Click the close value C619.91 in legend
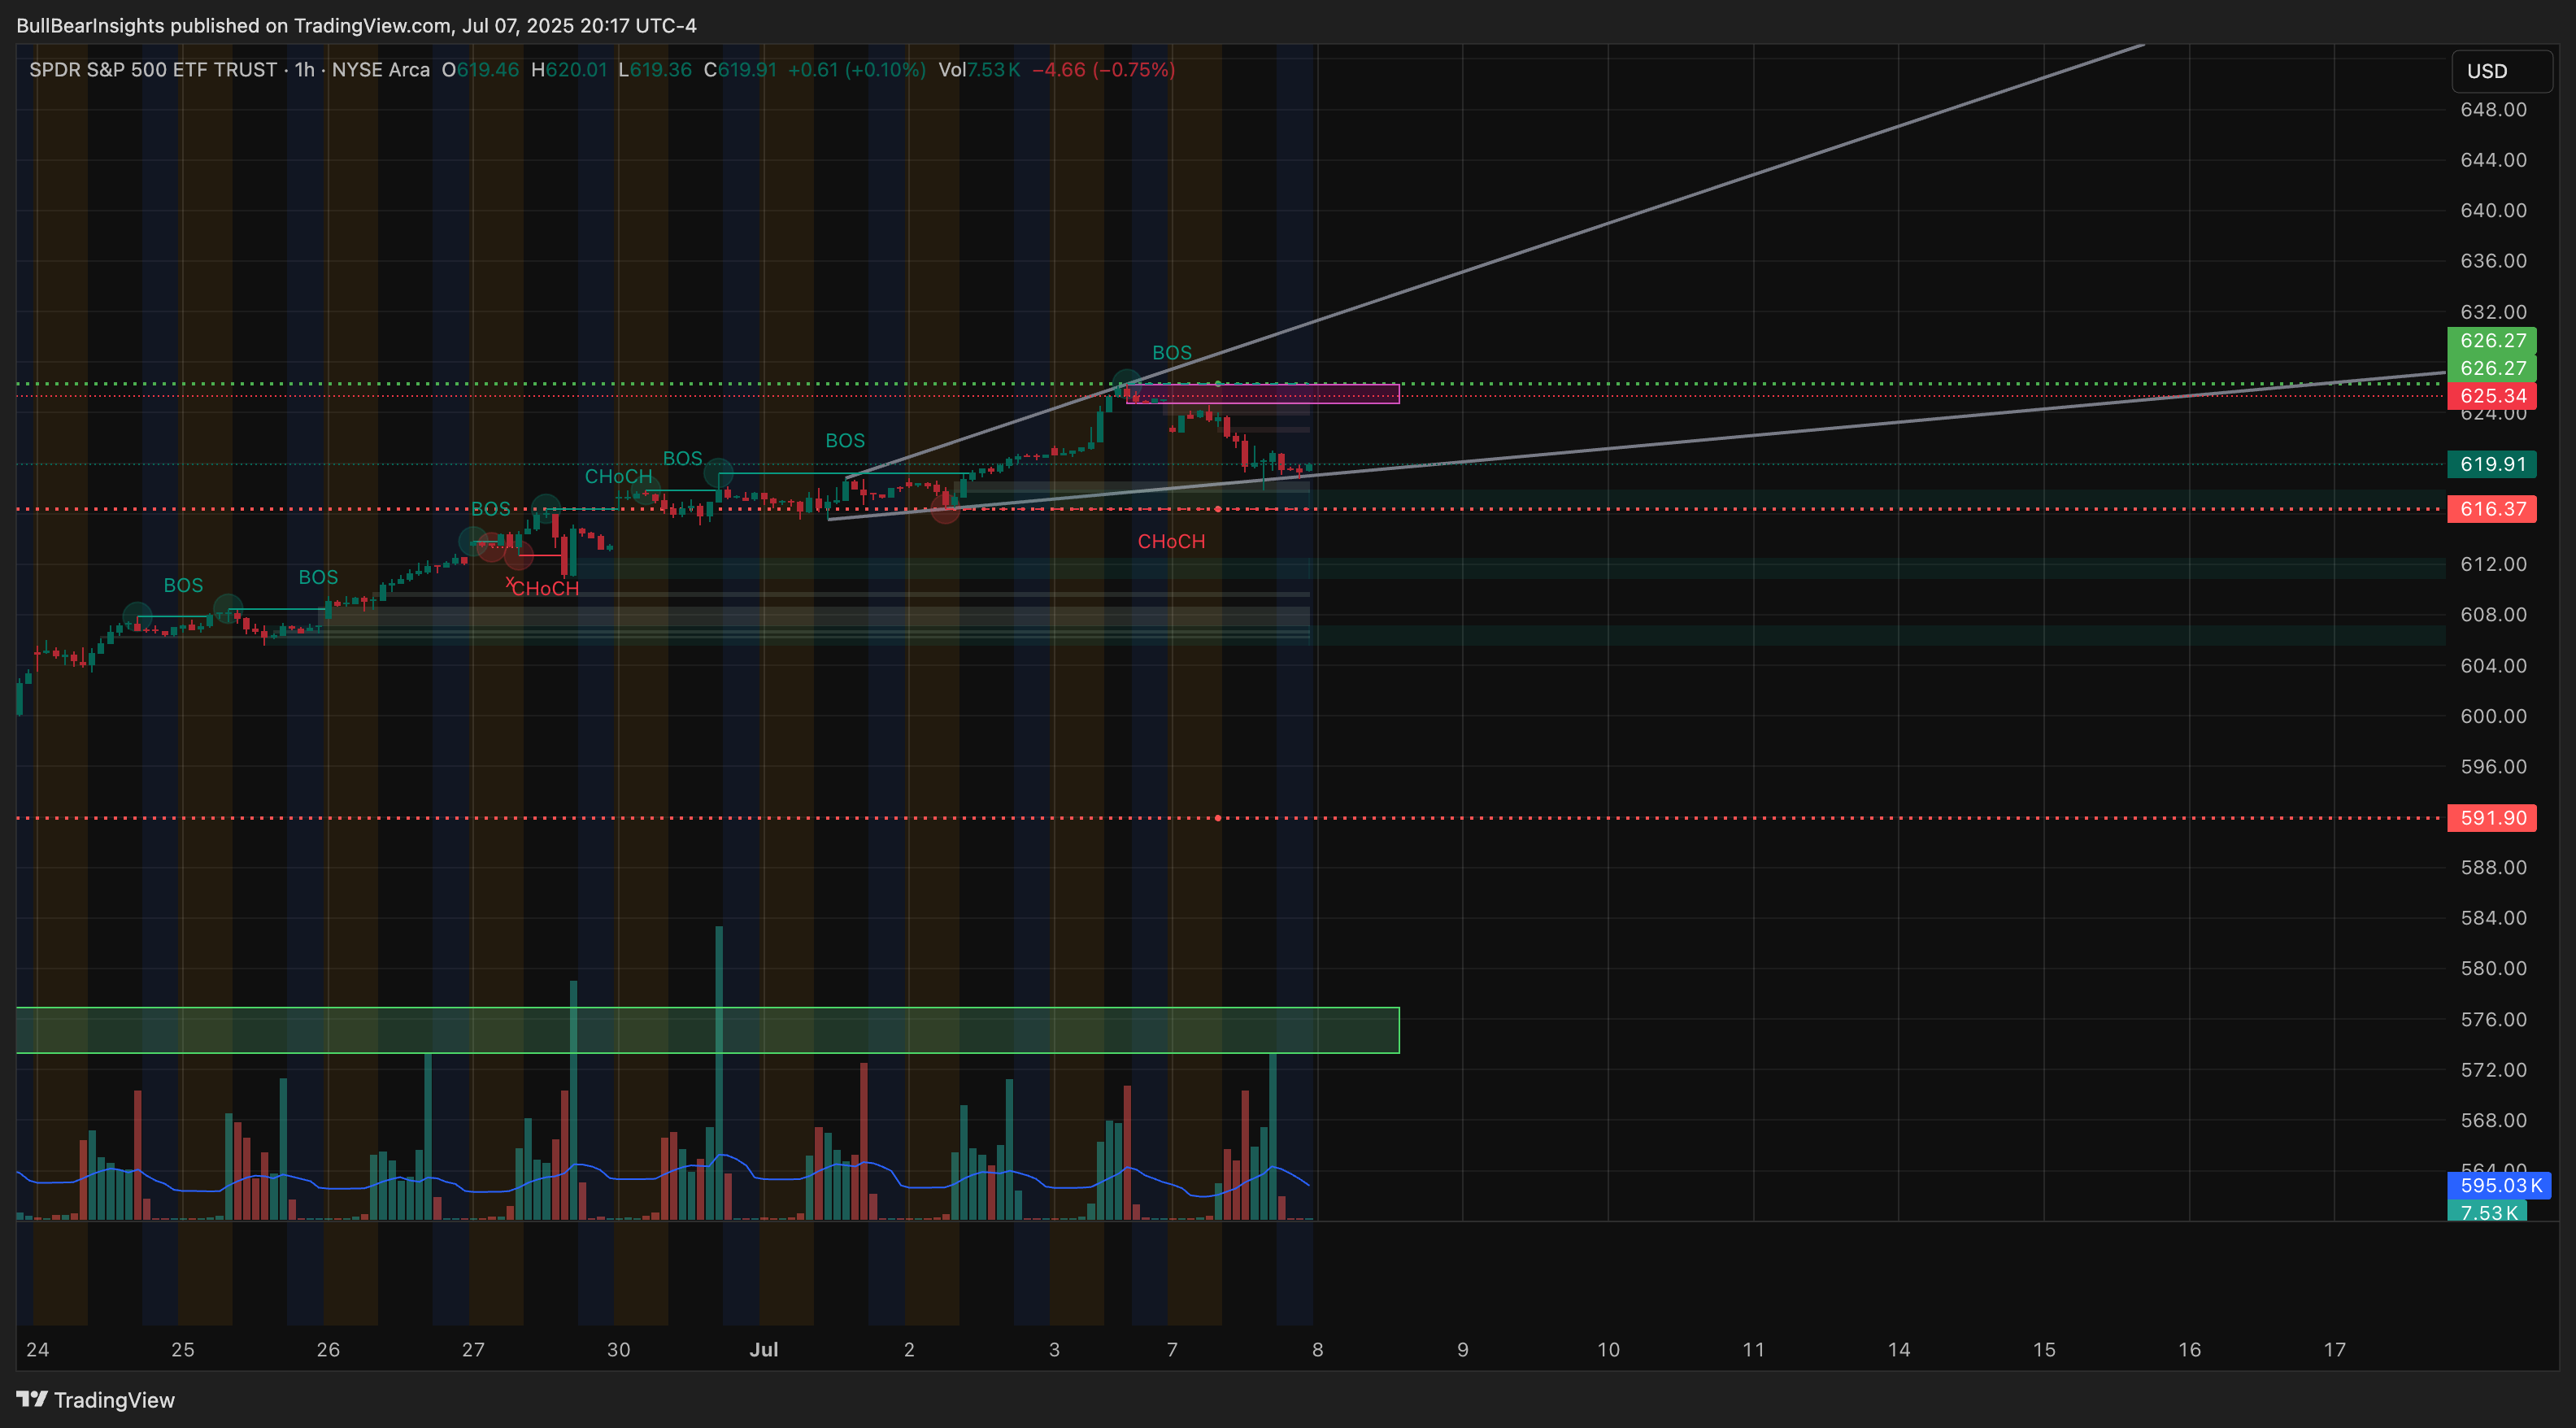Viewport: 2576px width, 1428px height. (x=740, y=70)
